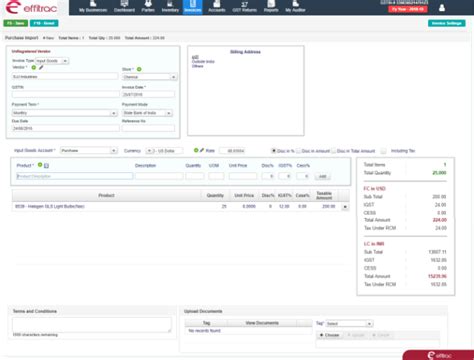Toggle the Including Tax checkbox
This screenshot has height=360, width=474.
pos(383,151)
